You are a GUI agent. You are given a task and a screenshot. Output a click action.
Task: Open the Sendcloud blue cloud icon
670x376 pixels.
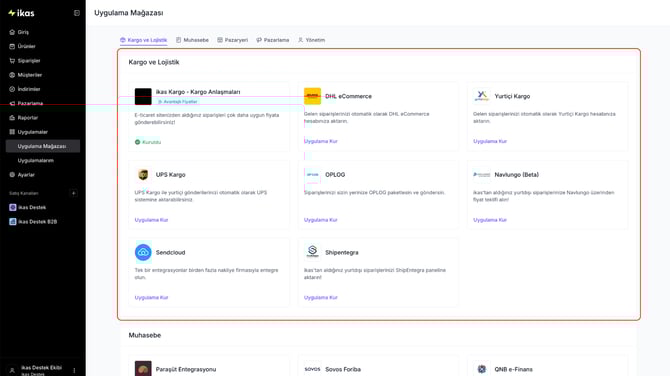click(x=143, y=252)
